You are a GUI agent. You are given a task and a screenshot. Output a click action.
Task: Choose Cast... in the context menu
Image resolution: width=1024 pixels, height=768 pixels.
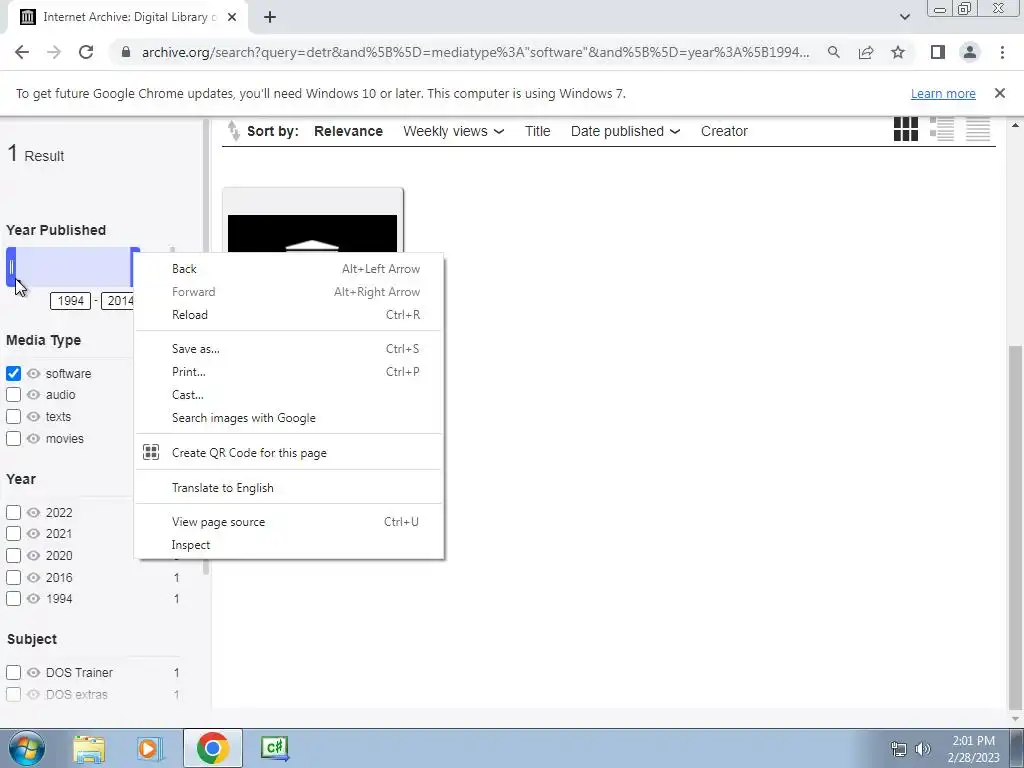(x=289, y=395)
